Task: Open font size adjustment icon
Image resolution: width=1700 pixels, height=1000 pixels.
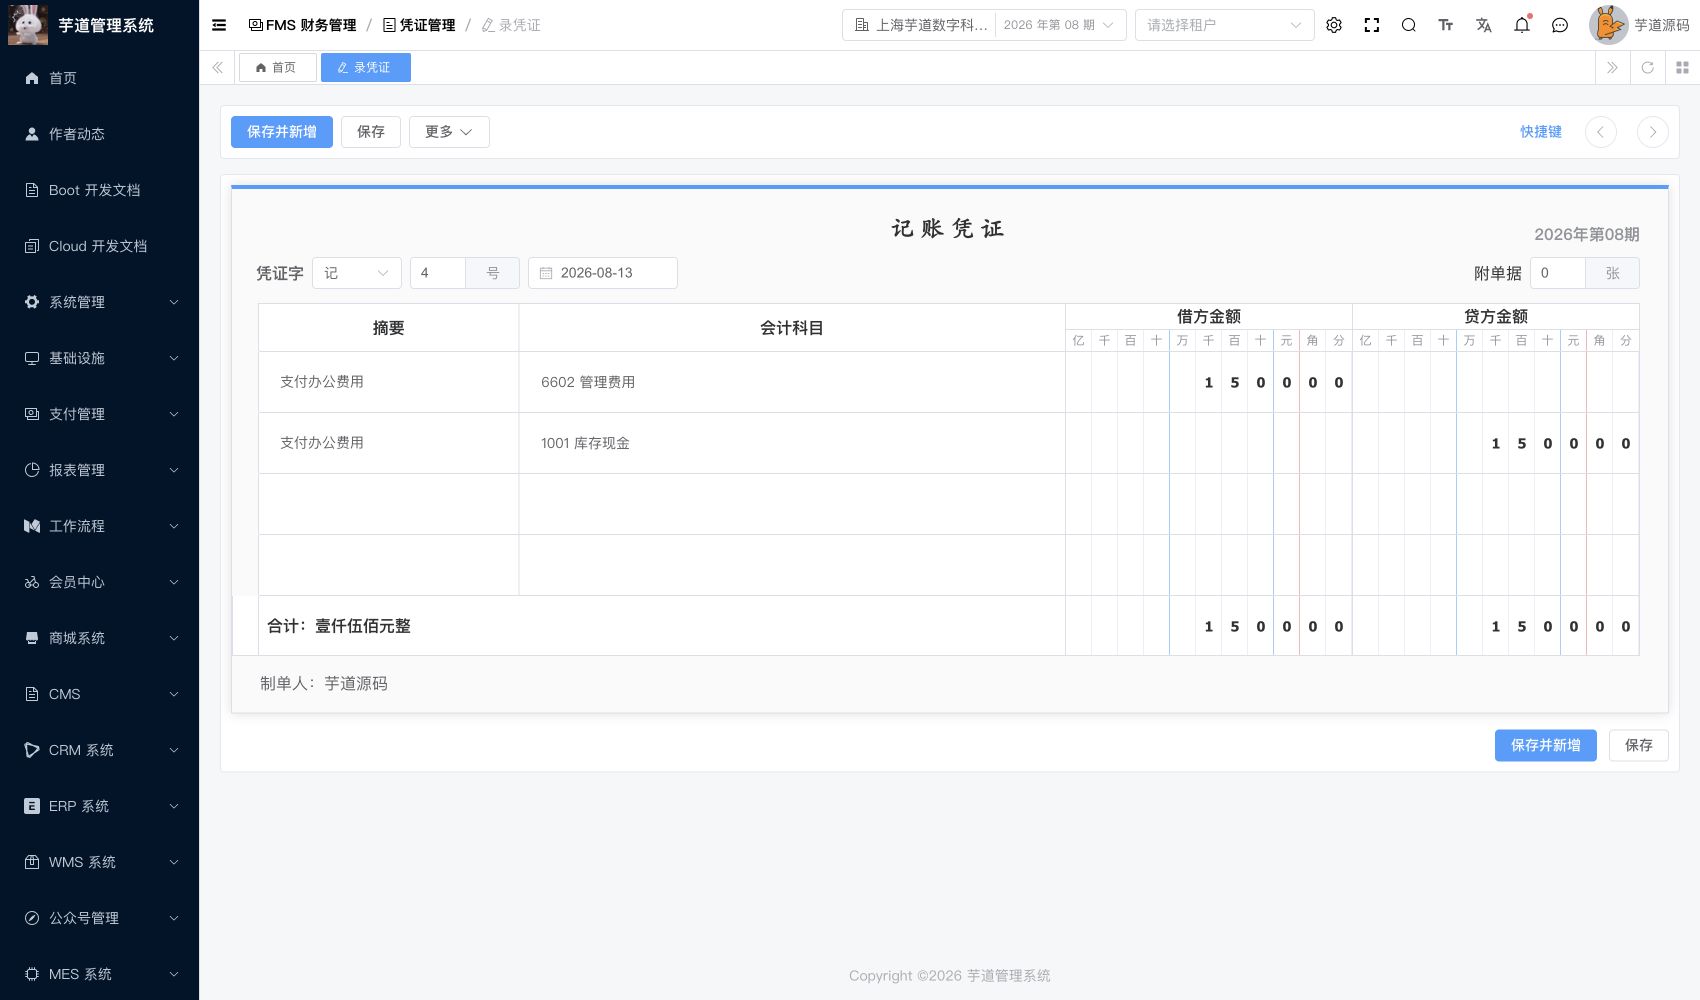Action: [1446, 25]
